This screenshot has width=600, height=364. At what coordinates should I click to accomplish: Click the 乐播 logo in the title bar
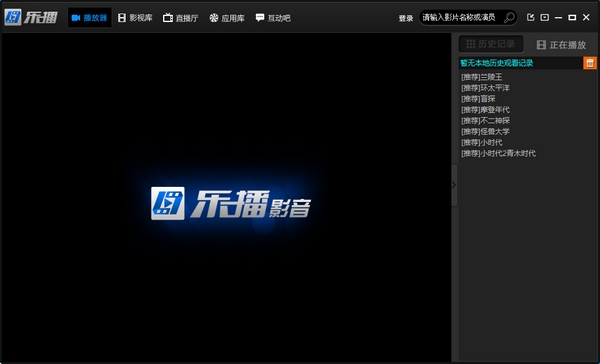(x=31, y=17)
